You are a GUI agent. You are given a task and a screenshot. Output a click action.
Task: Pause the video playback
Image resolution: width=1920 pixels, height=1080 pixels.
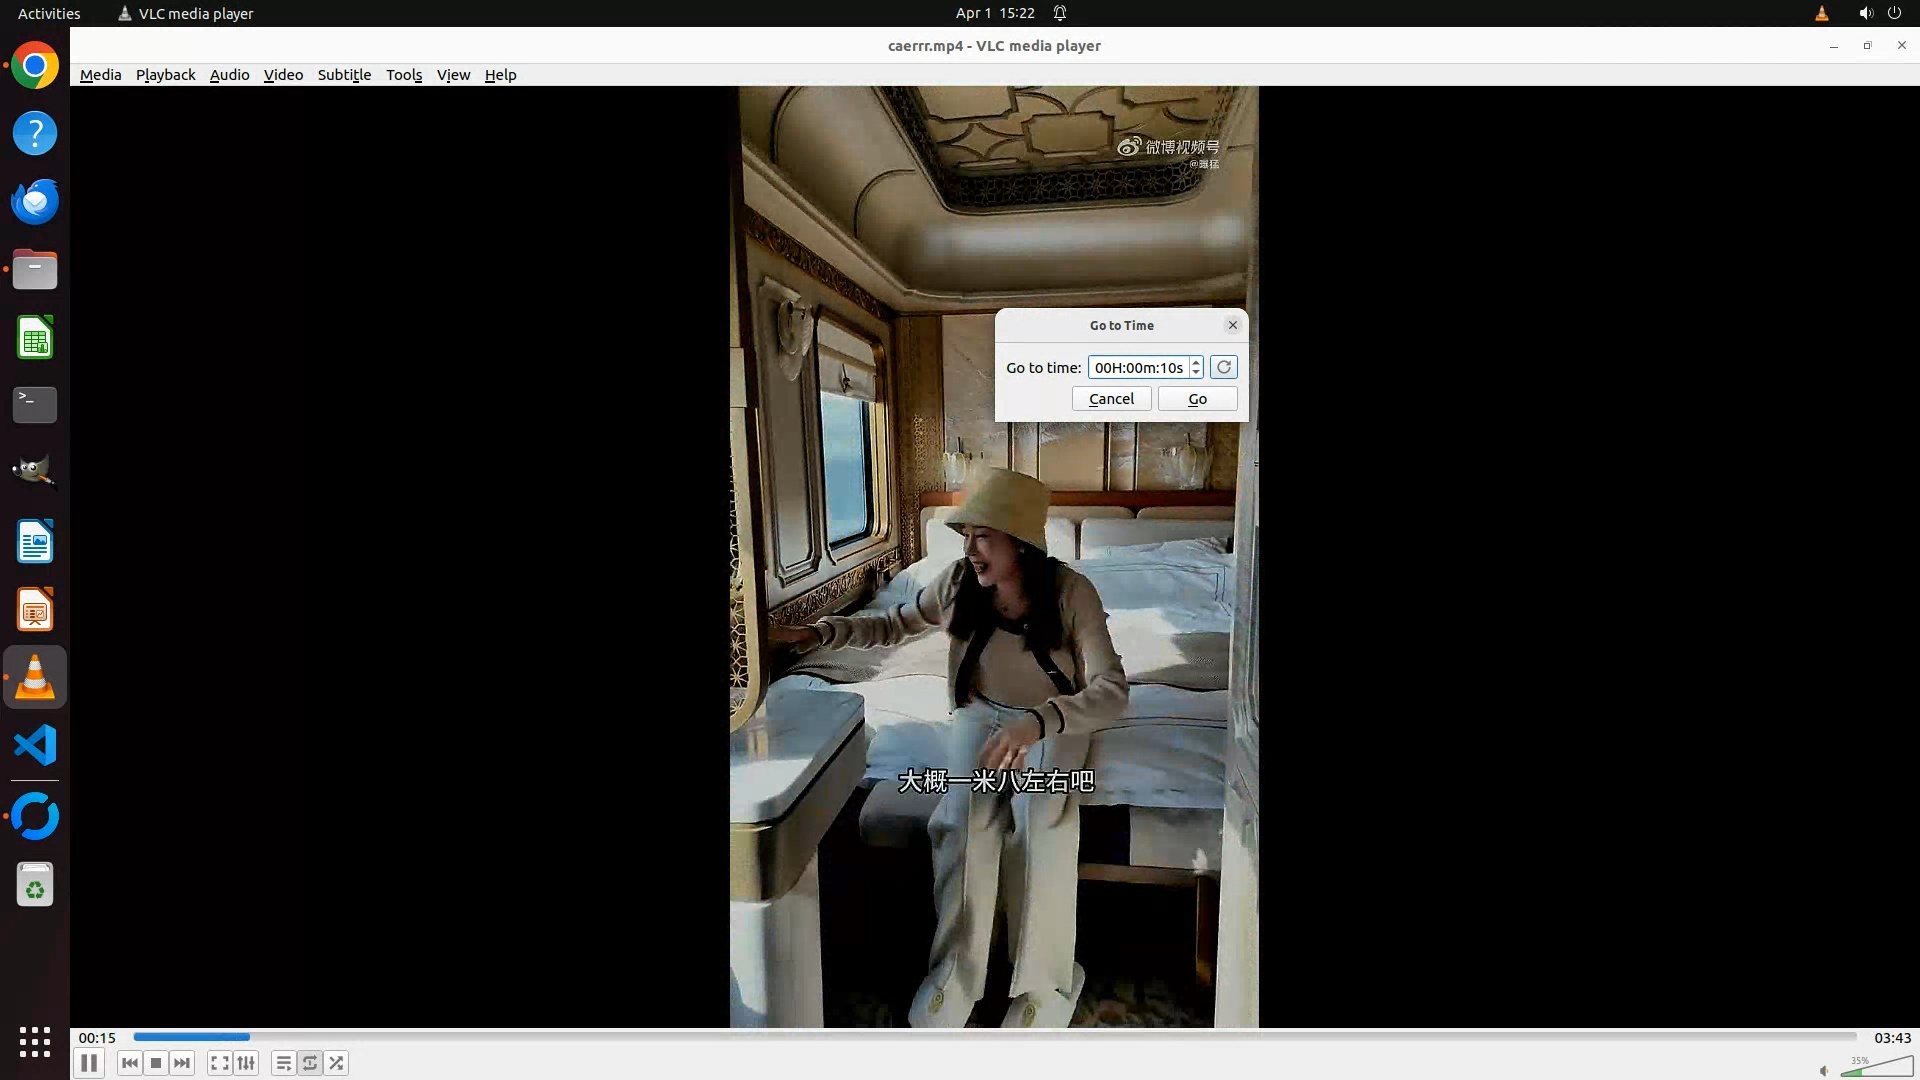coord(88,1063)
